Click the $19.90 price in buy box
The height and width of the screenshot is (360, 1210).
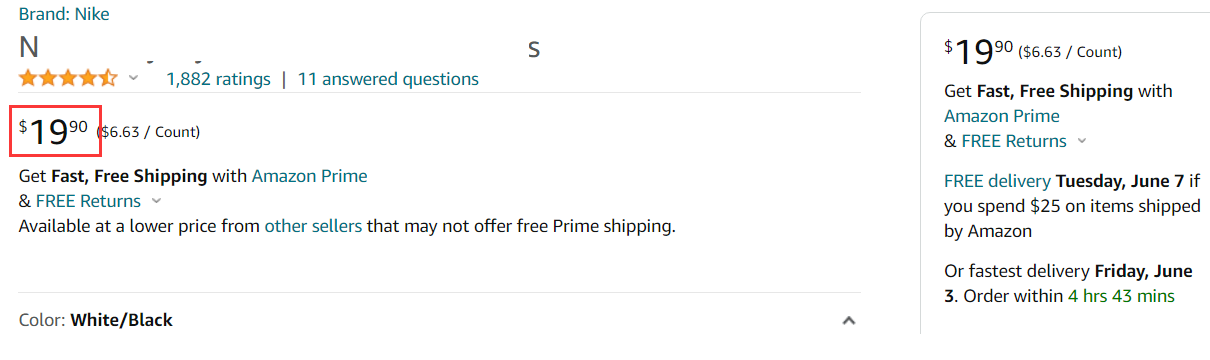(x=979, y=52)
